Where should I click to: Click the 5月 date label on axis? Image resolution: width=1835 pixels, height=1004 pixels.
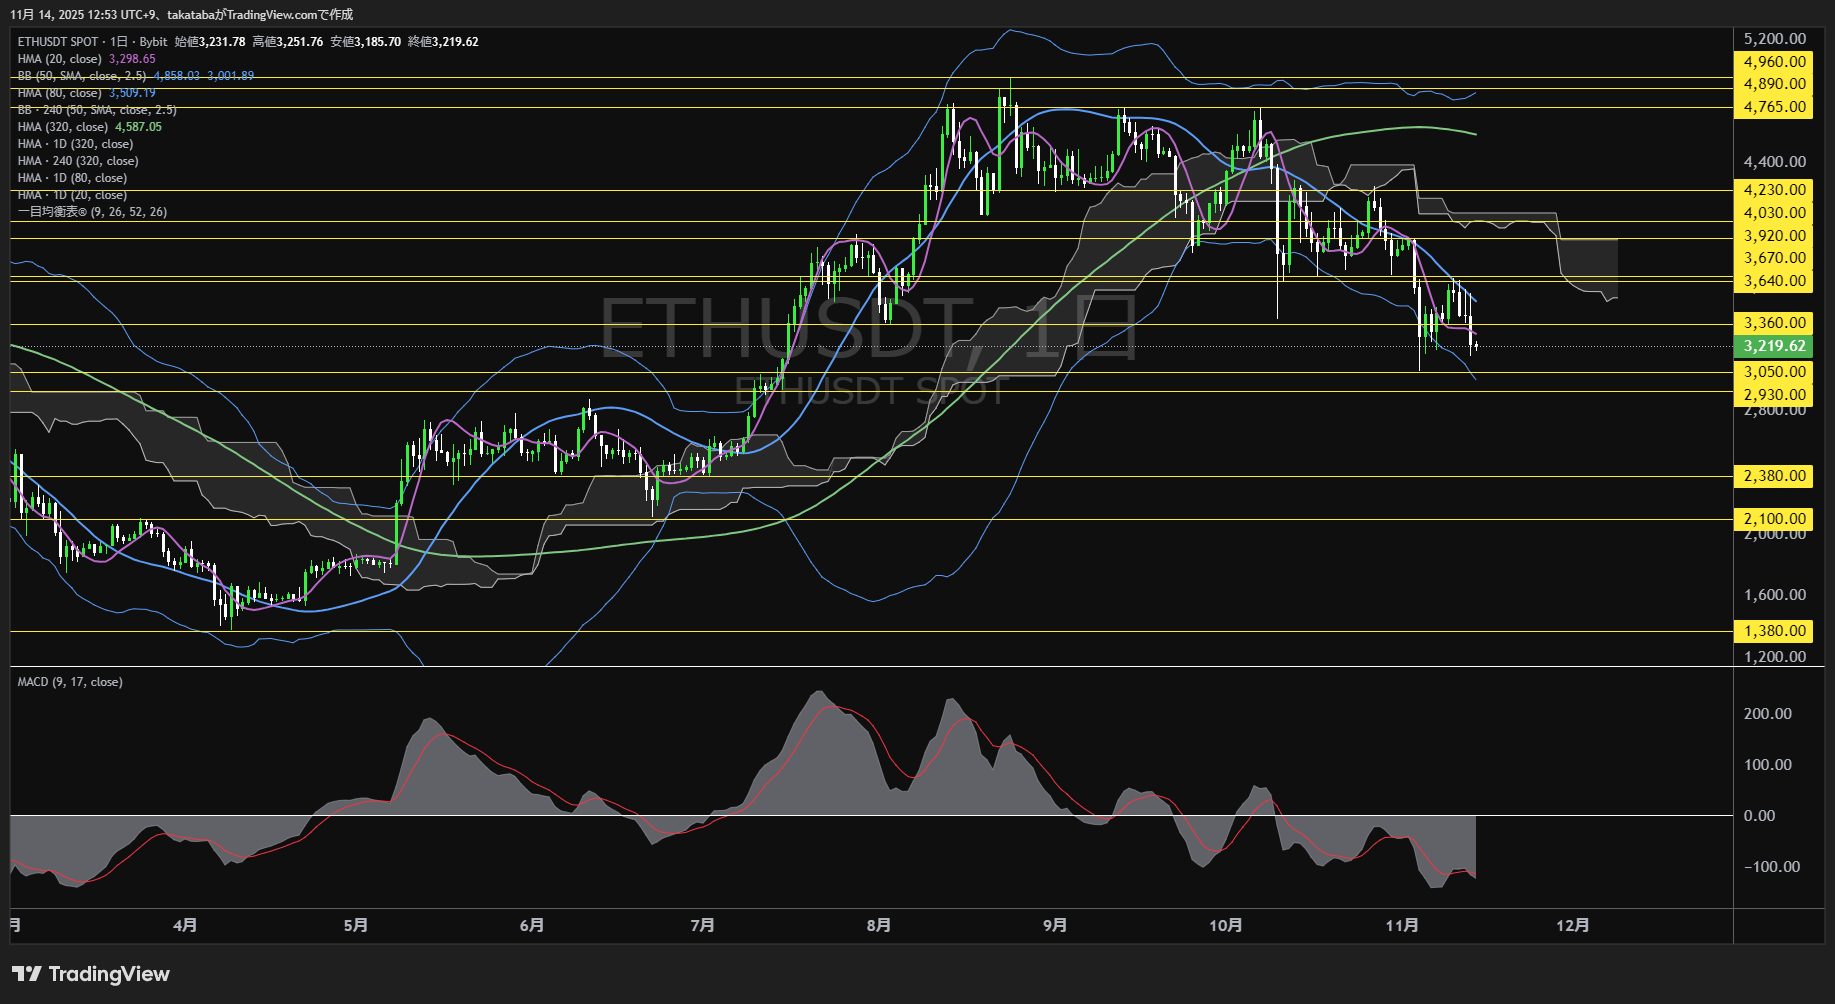point(355,925)
